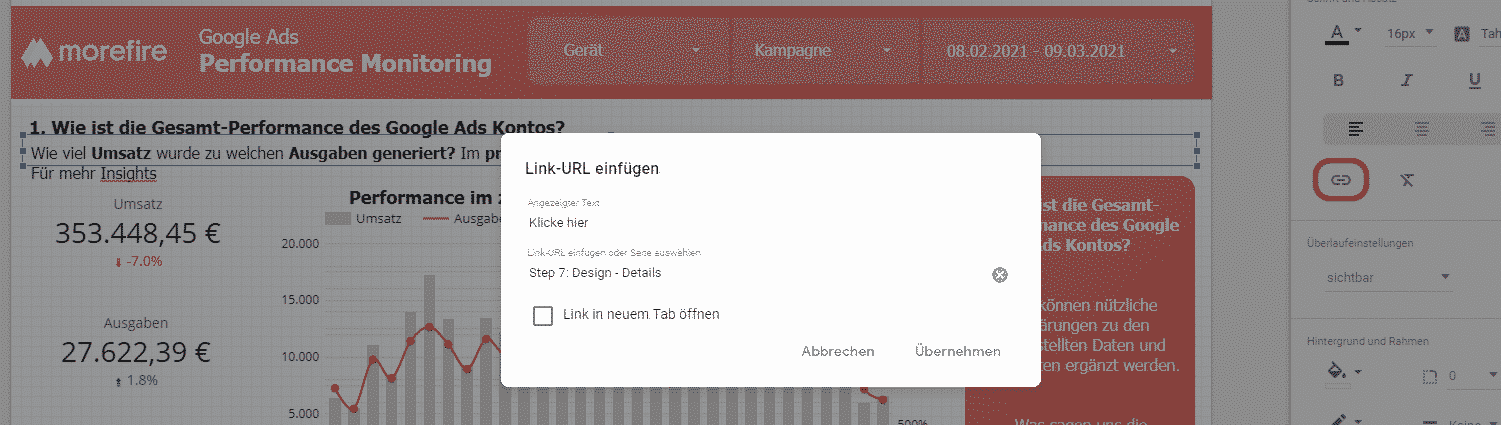Click the 'Link-URL einfügen' dialog title
Viewport: 1501px width, 425px height.
(592, 169)
